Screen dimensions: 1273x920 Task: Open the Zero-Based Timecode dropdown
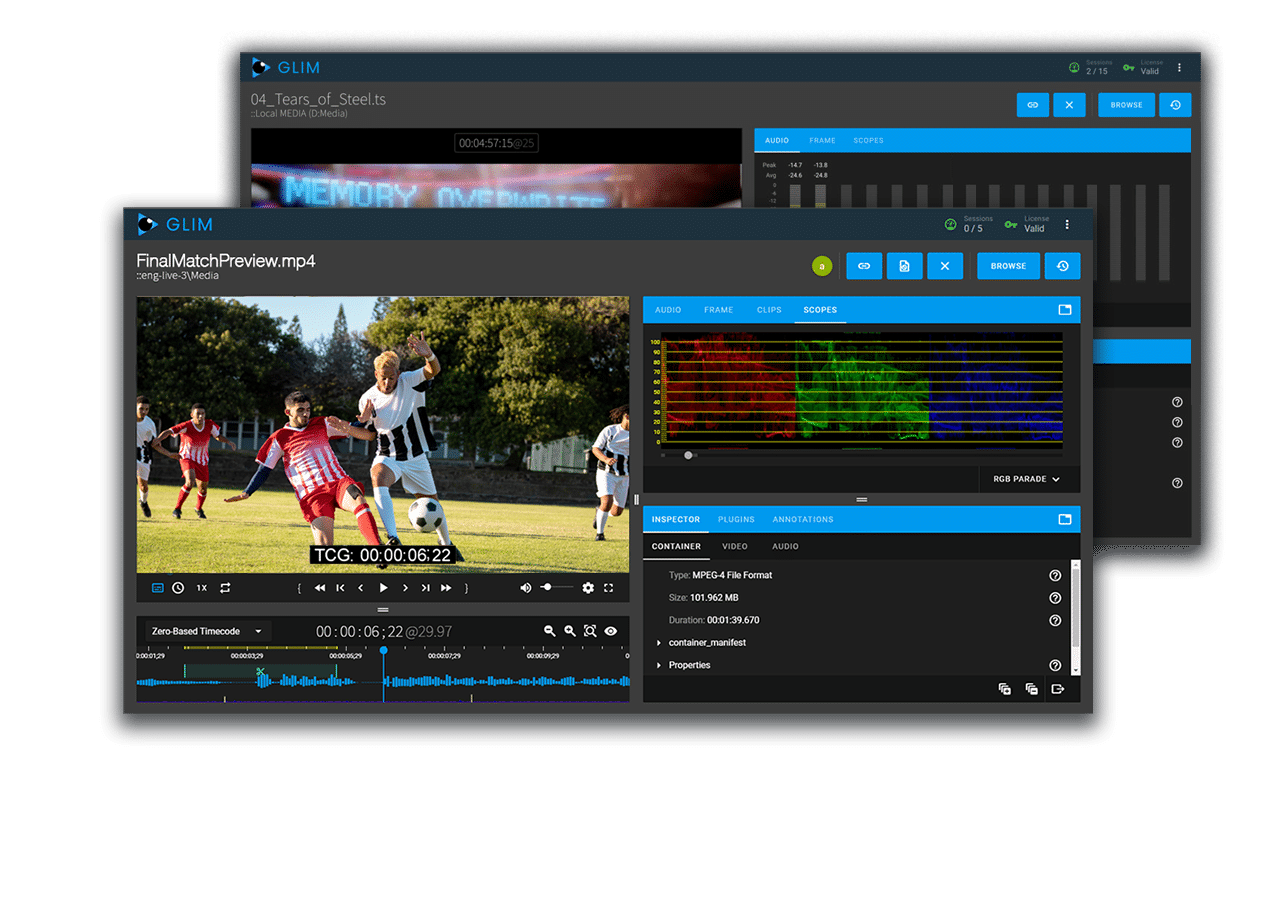206,631
